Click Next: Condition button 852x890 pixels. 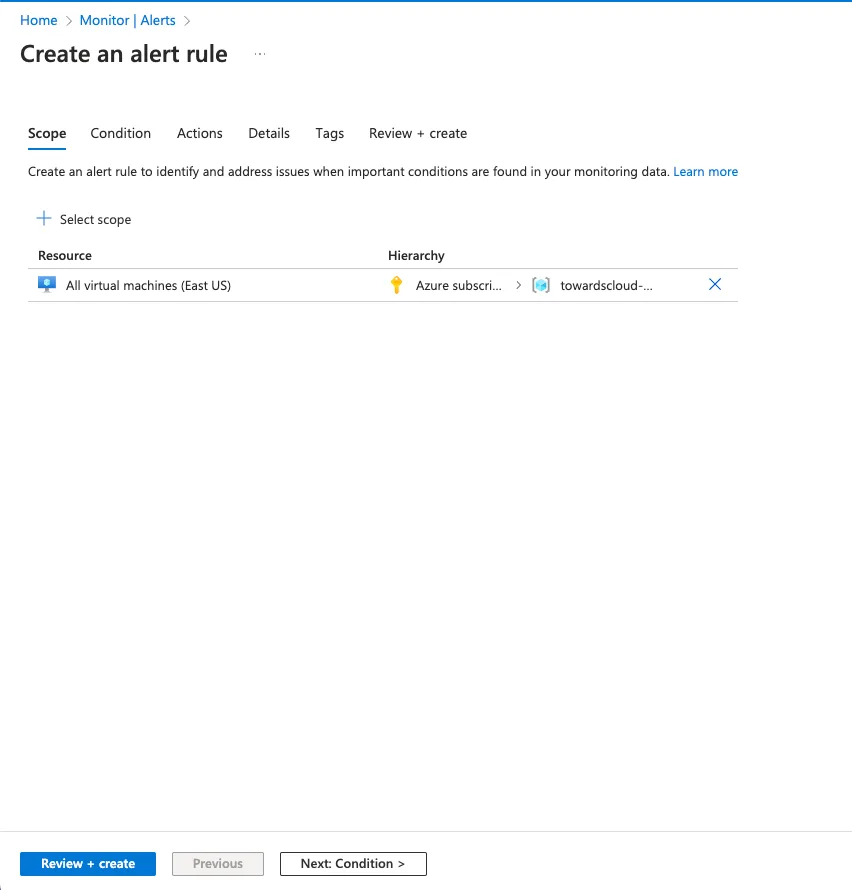pyautogui.click(x=353, y=863)
